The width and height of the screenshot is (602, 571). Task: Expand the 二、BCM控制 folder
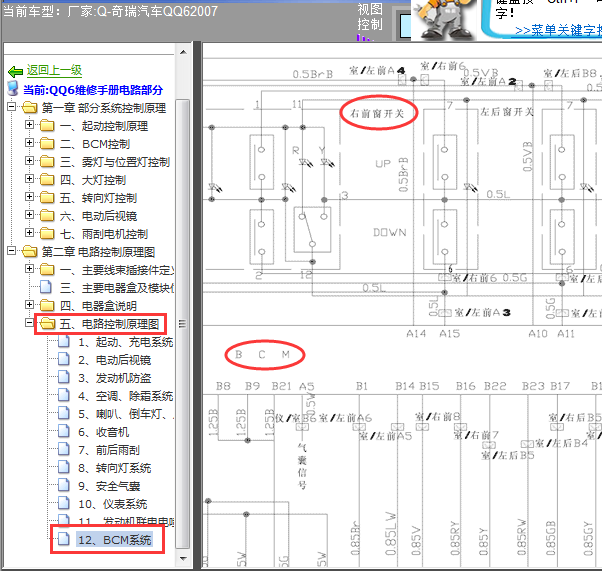point(30,142)
